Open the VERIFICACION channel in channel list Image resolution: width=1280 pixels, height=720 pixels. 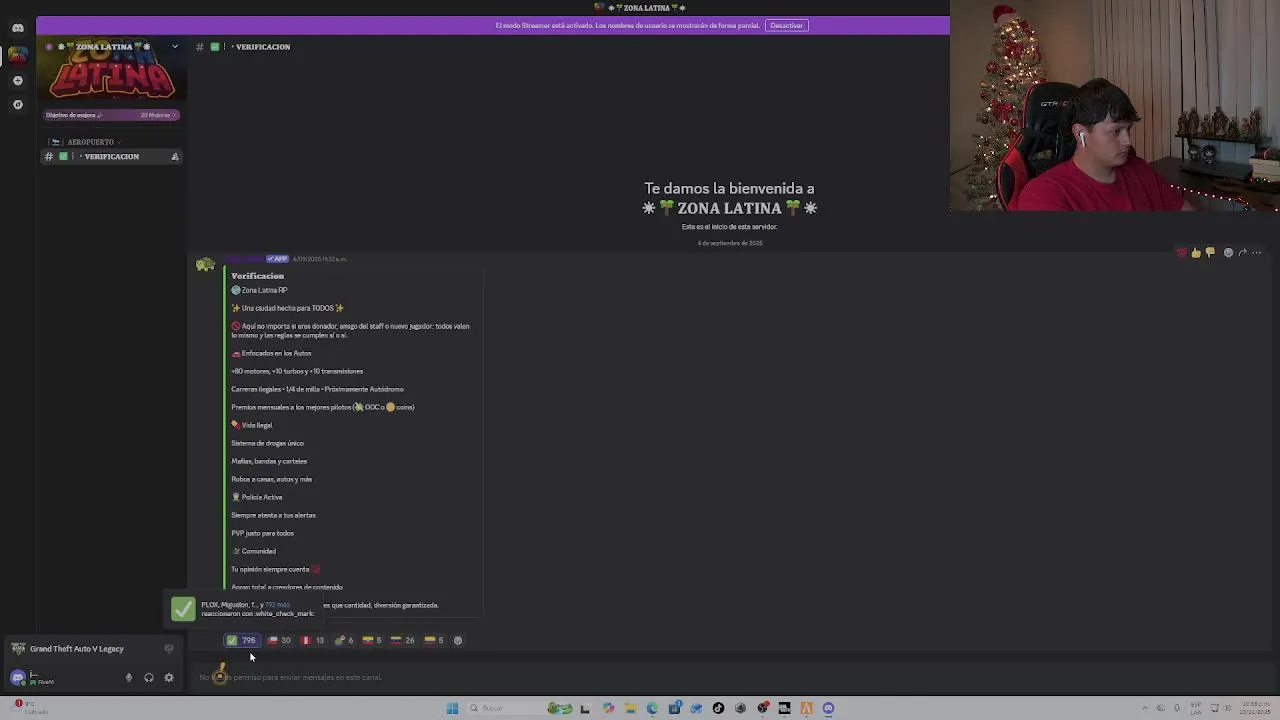[x=110, y=157]
